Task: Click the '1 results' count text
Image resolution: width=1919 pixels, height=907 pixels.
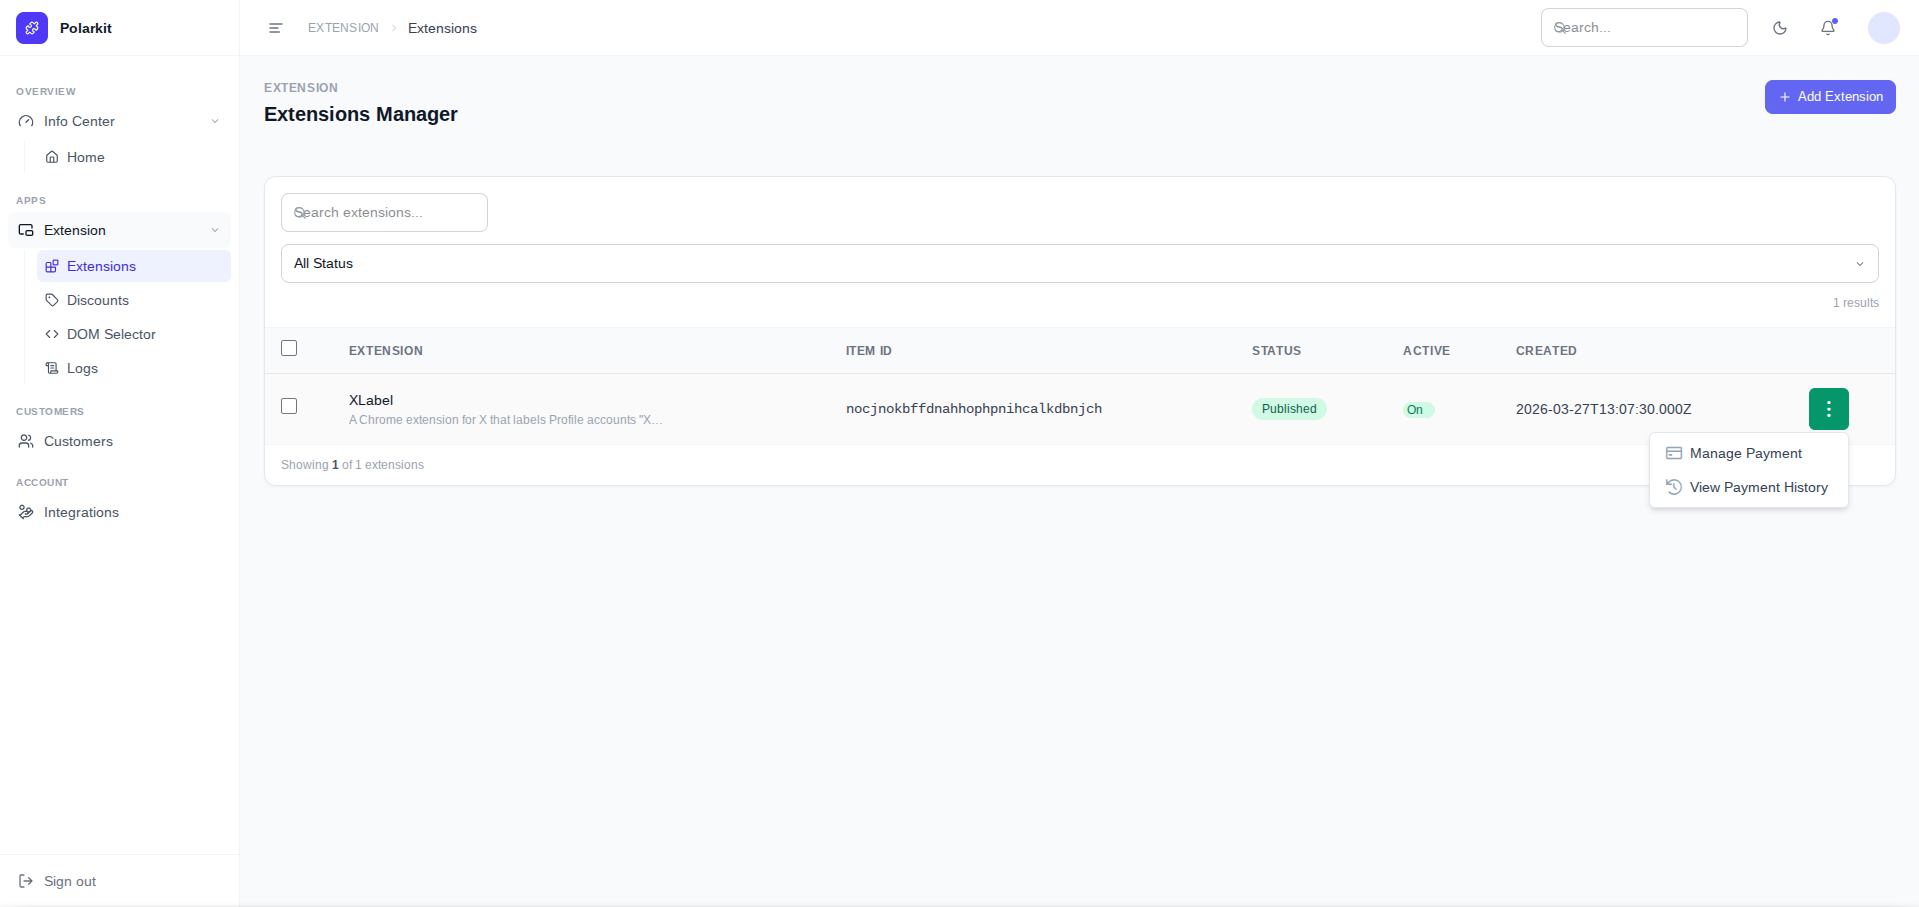Action: 1855,303
